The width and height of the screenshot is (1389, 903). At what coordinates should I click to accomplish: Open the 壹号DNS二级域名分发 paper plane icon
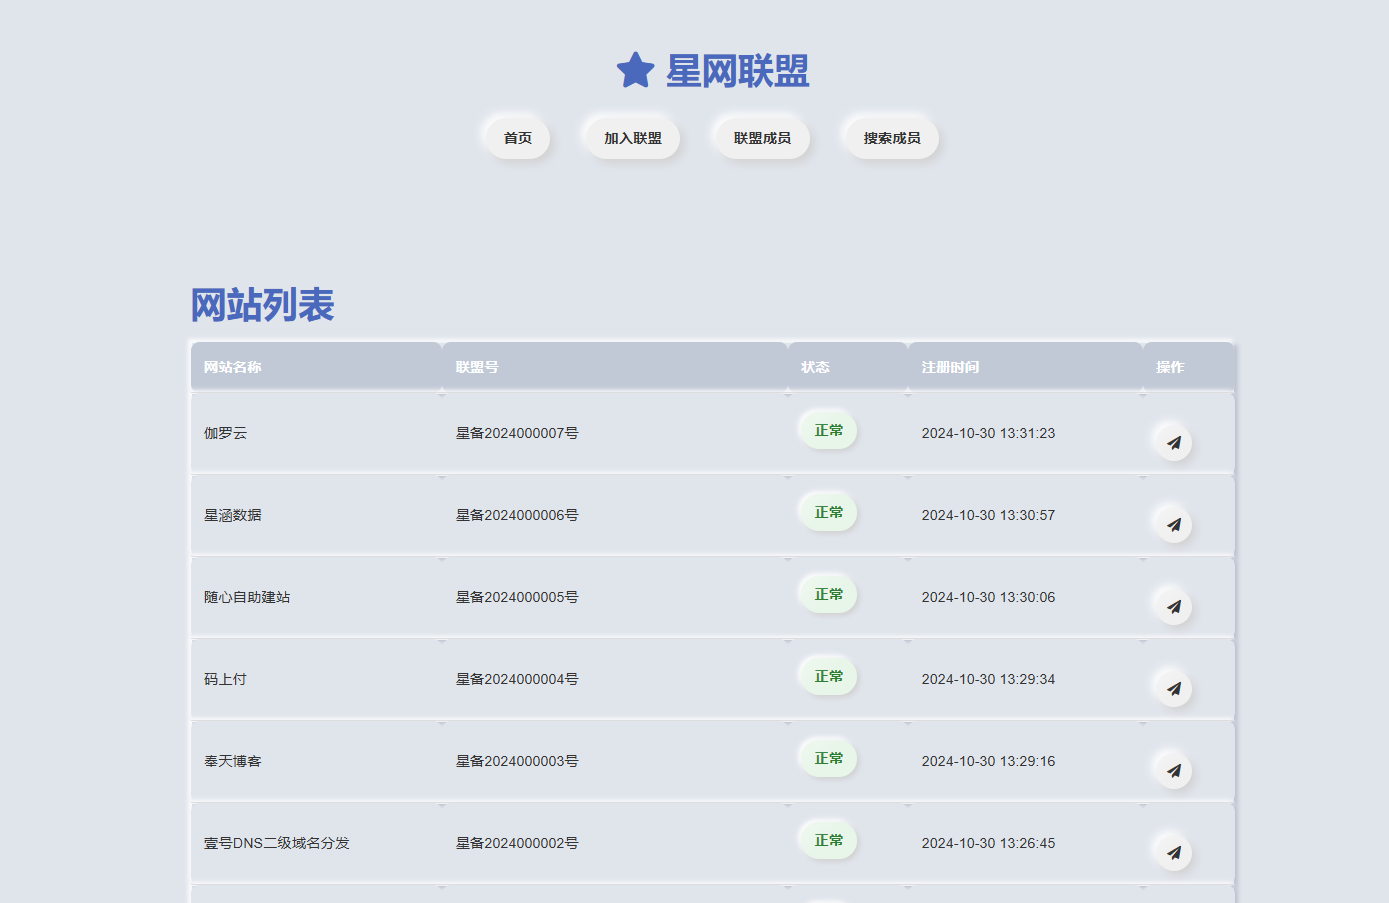1173,852
